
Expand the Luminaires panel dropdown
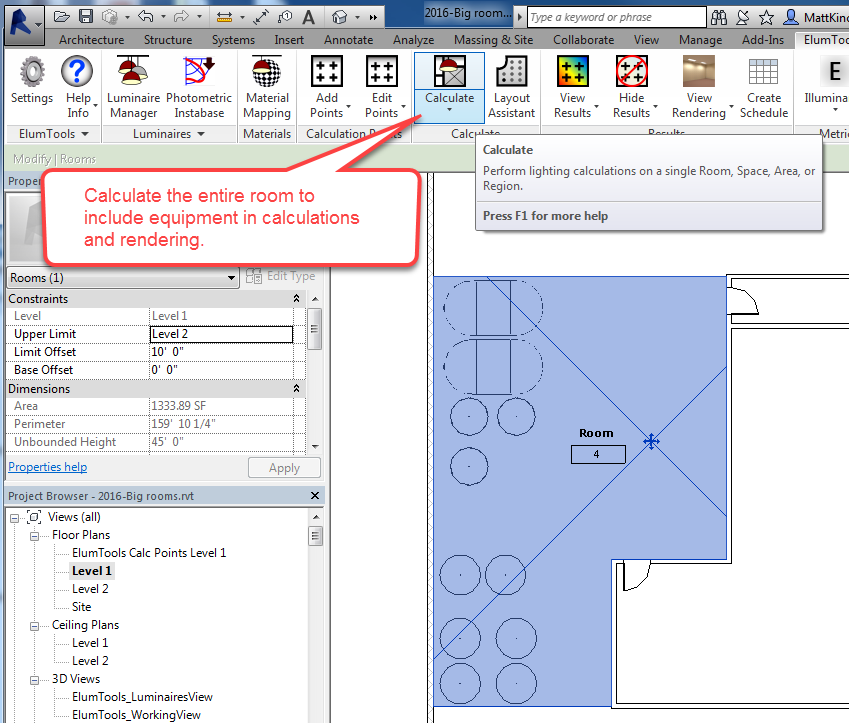201,134
